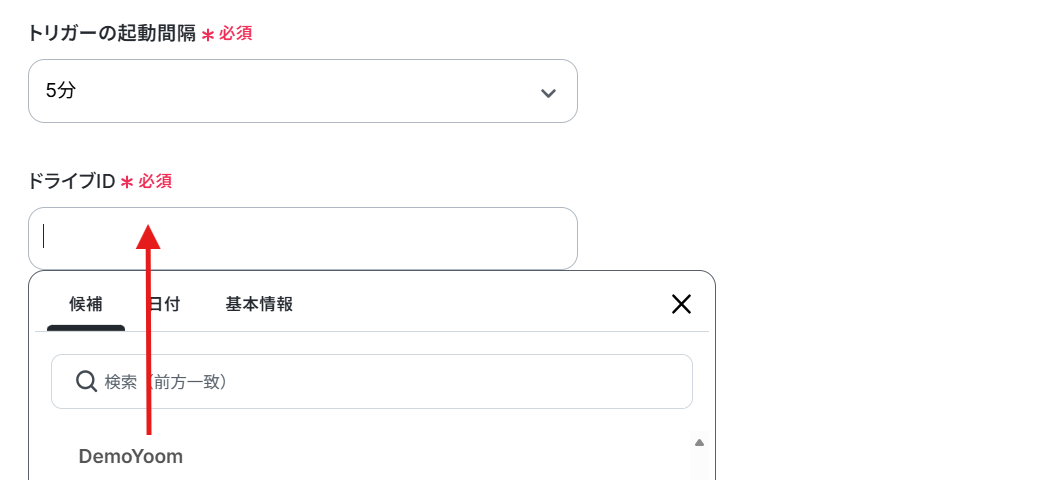Open the トリガーの起動間隔 dropdown

click(302, 91)
